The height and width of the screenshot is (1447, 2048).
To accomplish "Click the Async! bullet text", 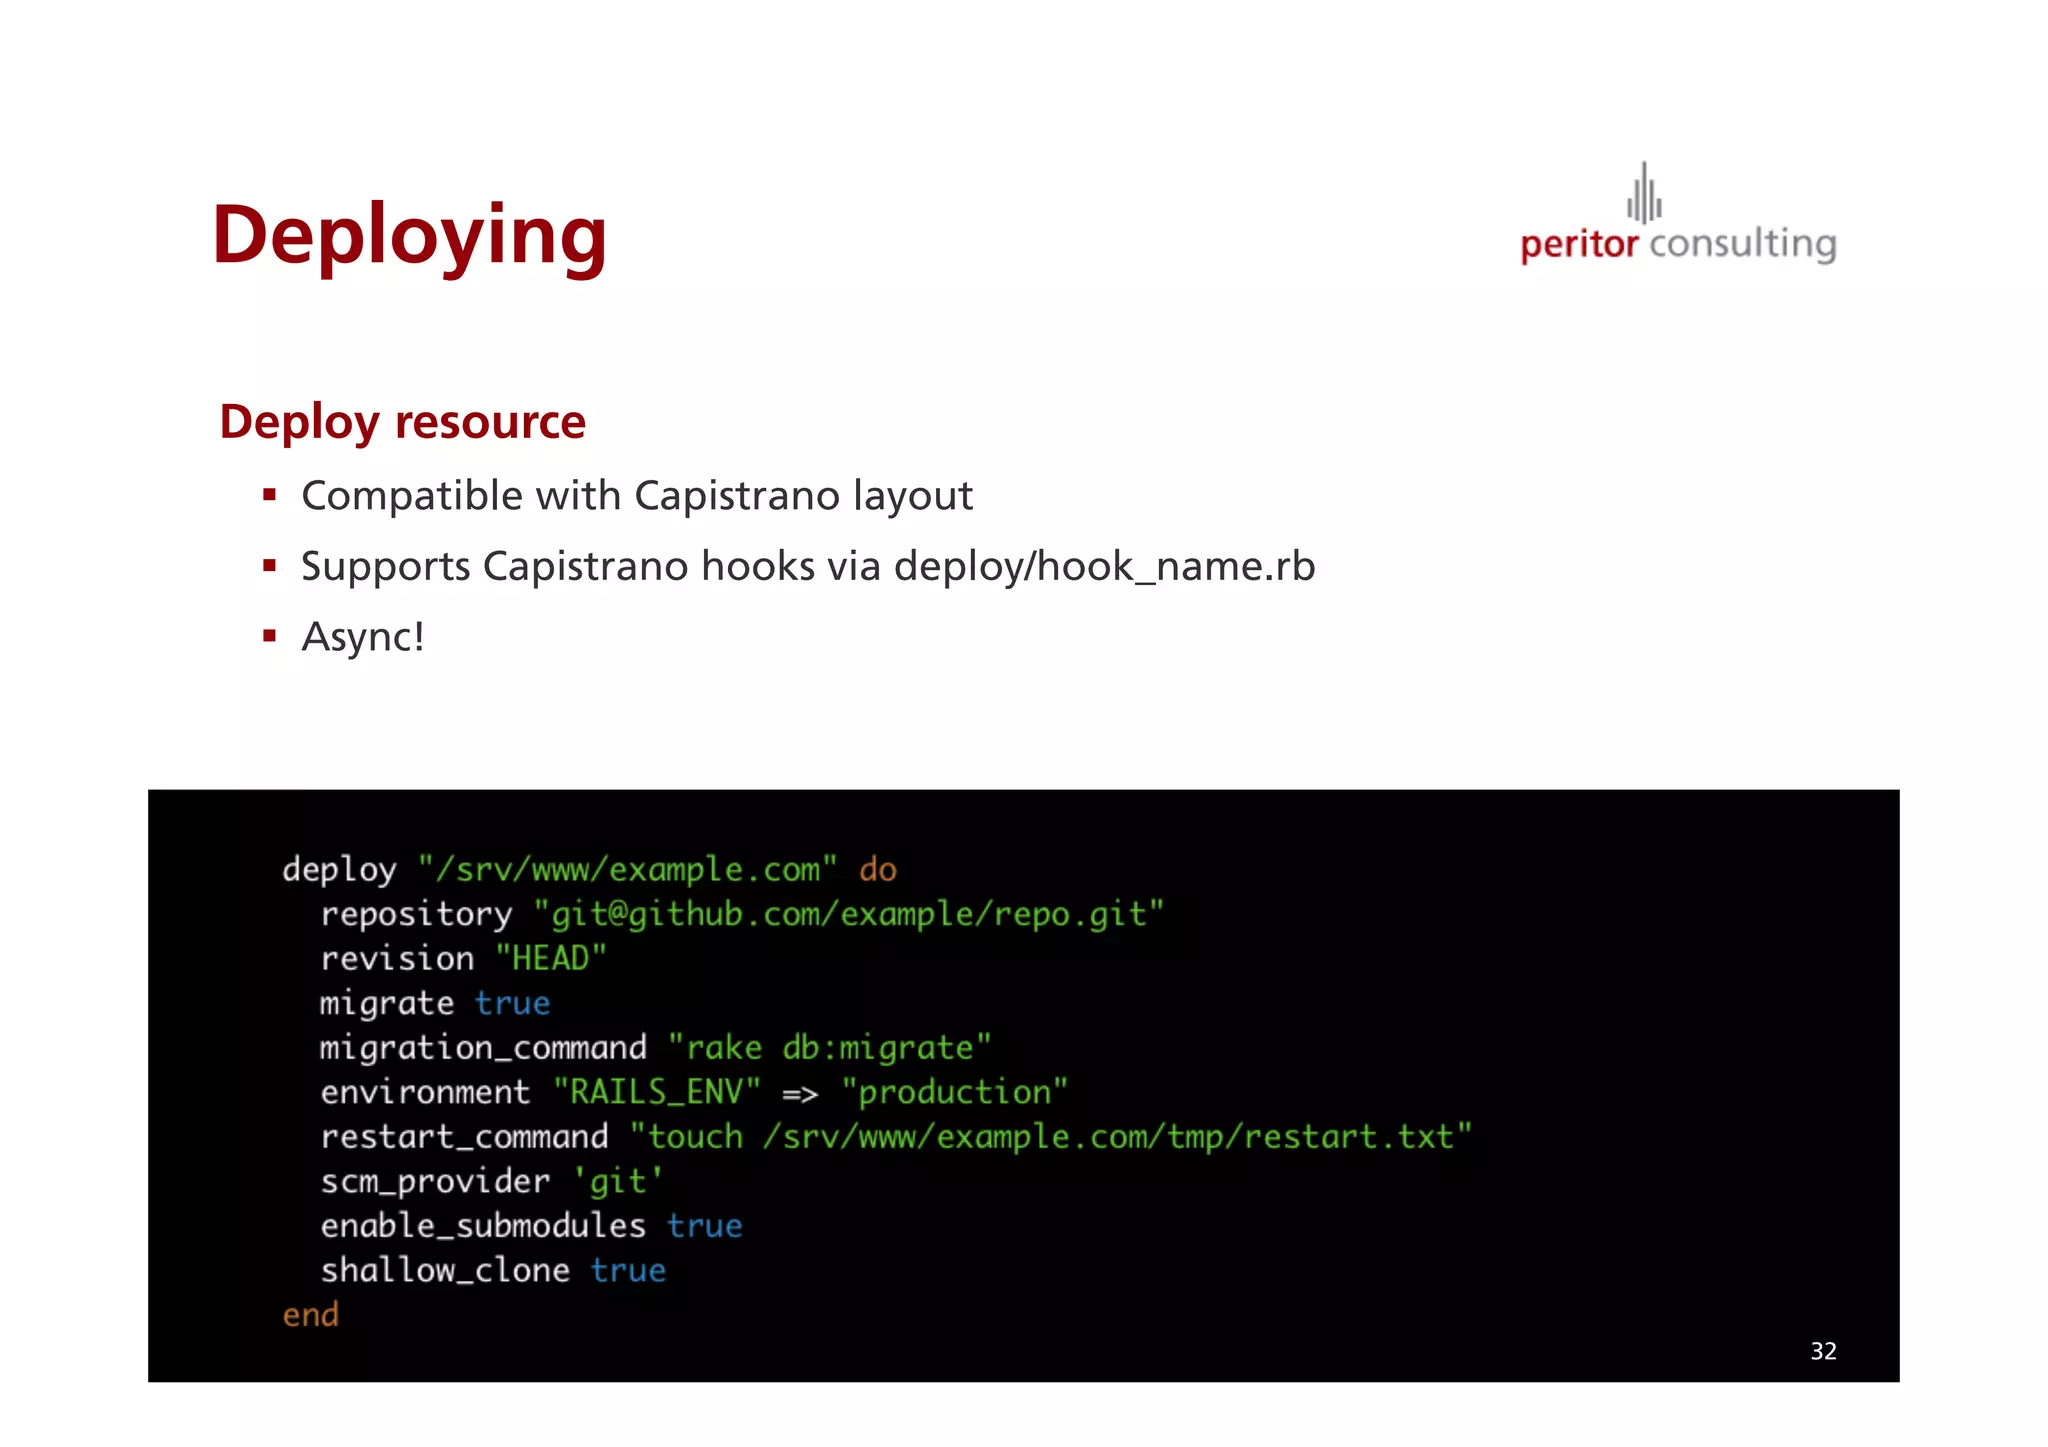I will click(x=363, y=637).
